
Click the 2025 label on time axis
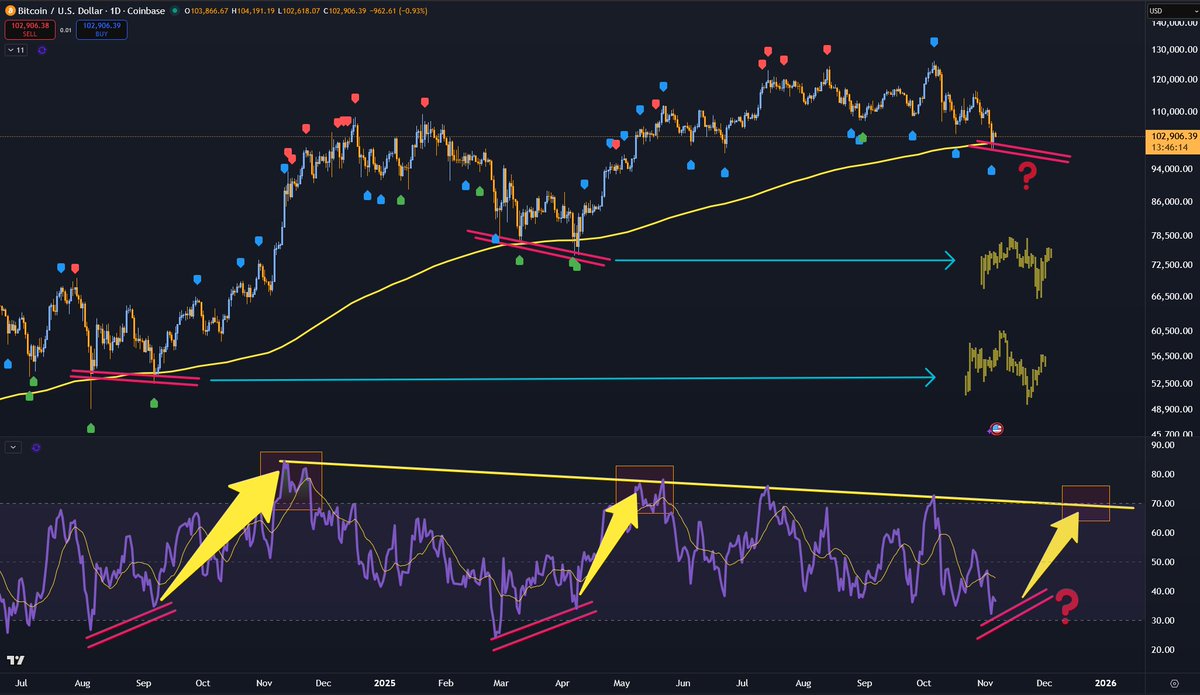point(385,683)
